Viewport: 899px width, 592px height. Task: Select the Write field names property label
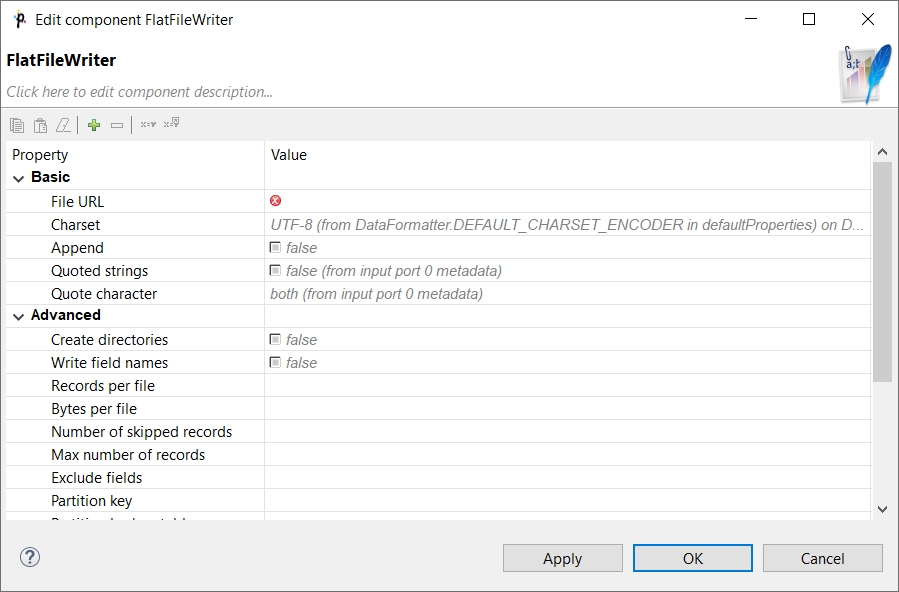[110, 362]
